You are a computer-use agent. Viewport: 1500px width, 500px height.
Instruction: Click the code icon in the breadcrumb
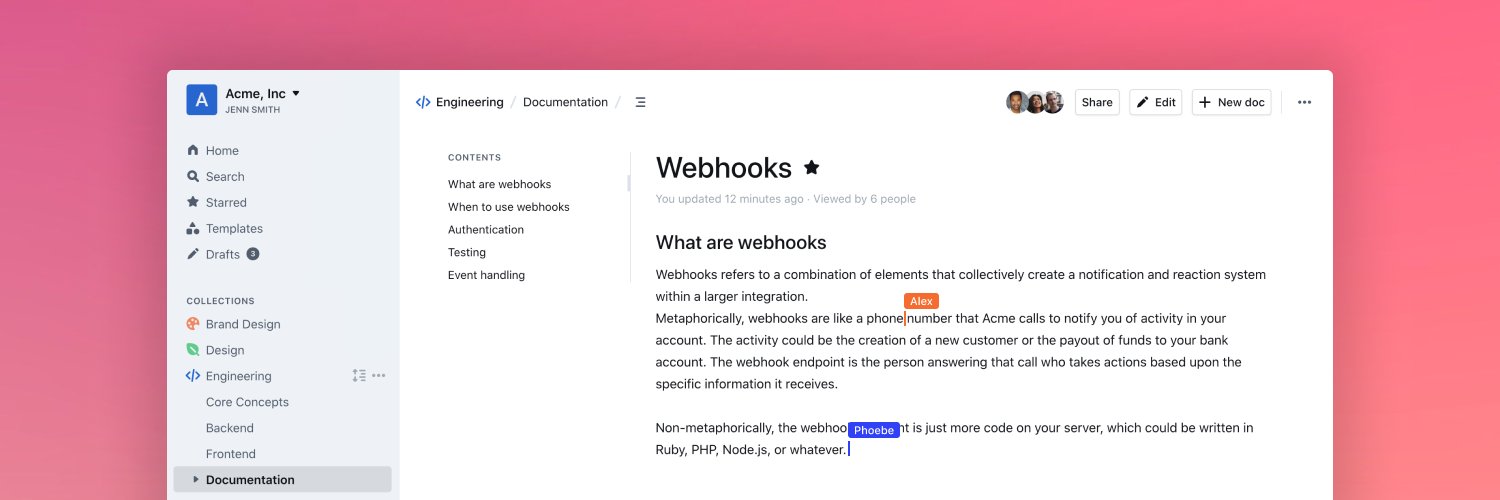pos(423,102)
